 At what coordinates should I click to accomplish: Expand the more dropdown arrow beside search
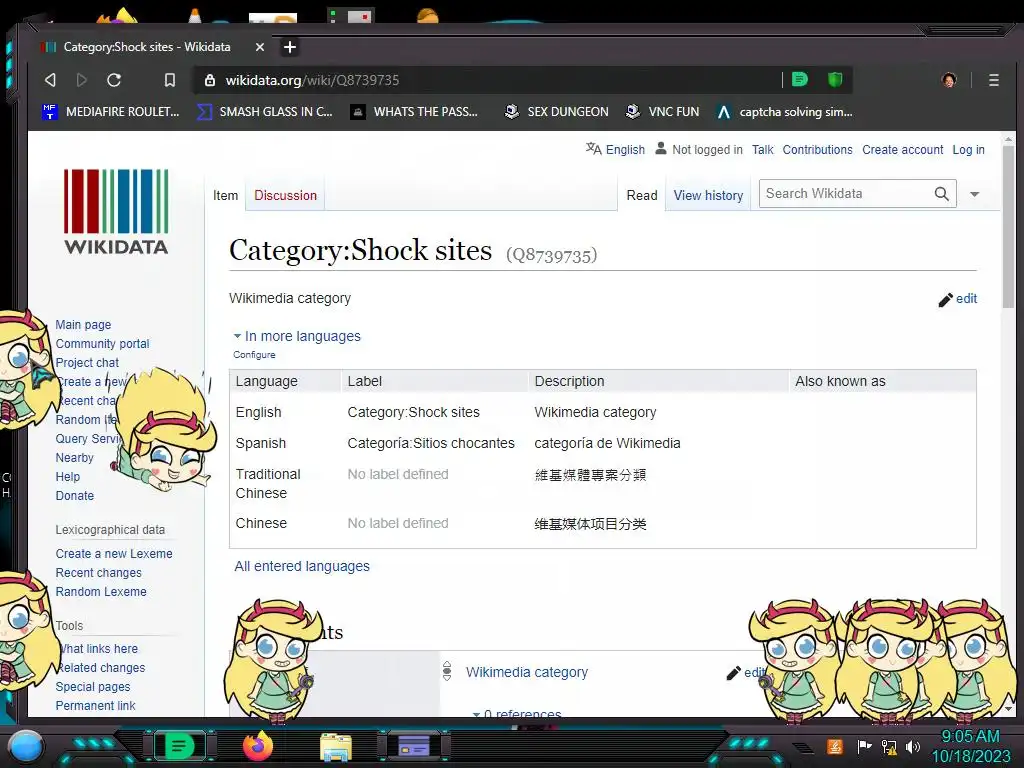pyautogui.click(x=974, y=194)
